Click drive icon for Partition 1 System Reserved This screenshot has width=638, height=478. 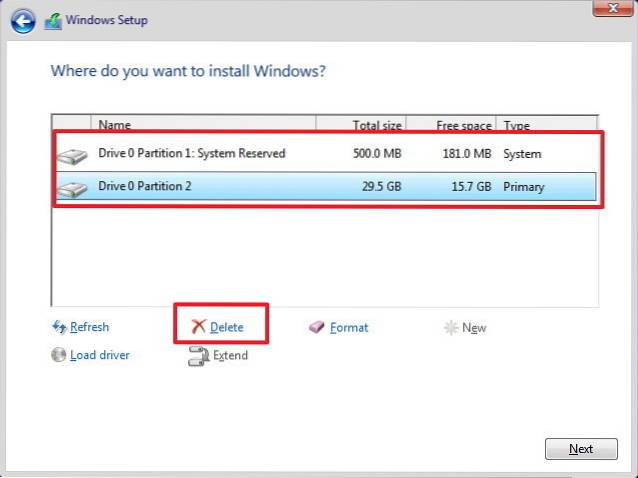pos(74,155)
